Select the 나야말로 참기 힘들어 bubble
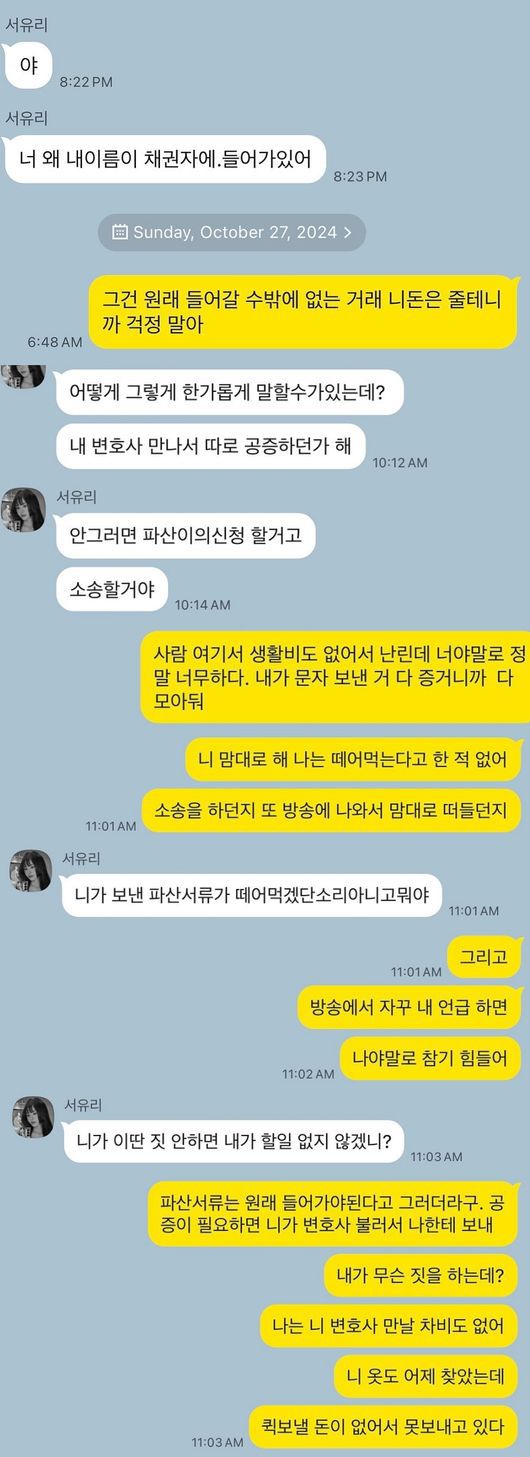 click(430, 1056)
